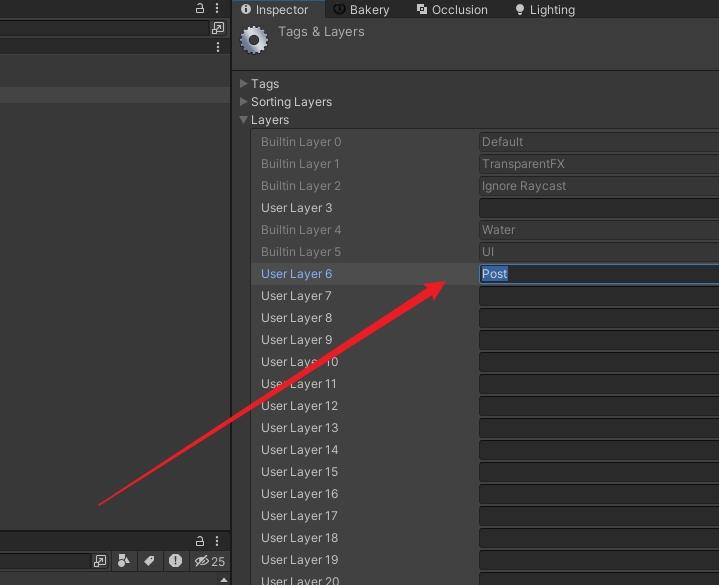Click the User Layer 15 name field
This screenshot has height=585, width=719.
click(599, 472)
